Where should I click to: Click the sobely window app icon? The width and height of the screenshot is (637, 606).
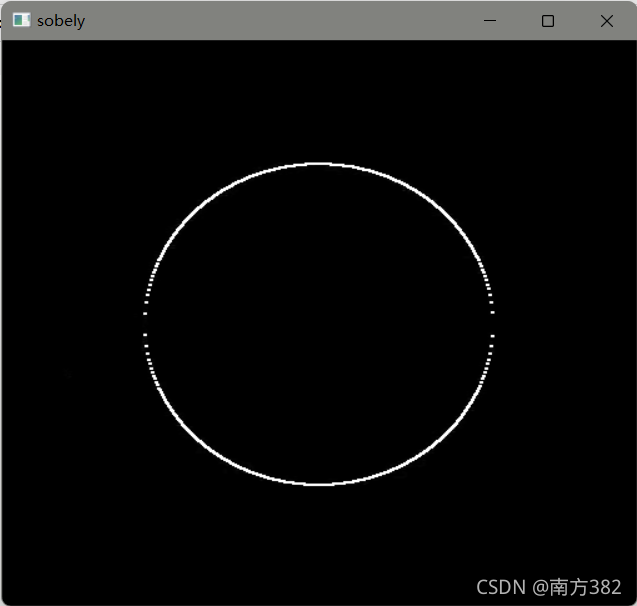(22, 20)
